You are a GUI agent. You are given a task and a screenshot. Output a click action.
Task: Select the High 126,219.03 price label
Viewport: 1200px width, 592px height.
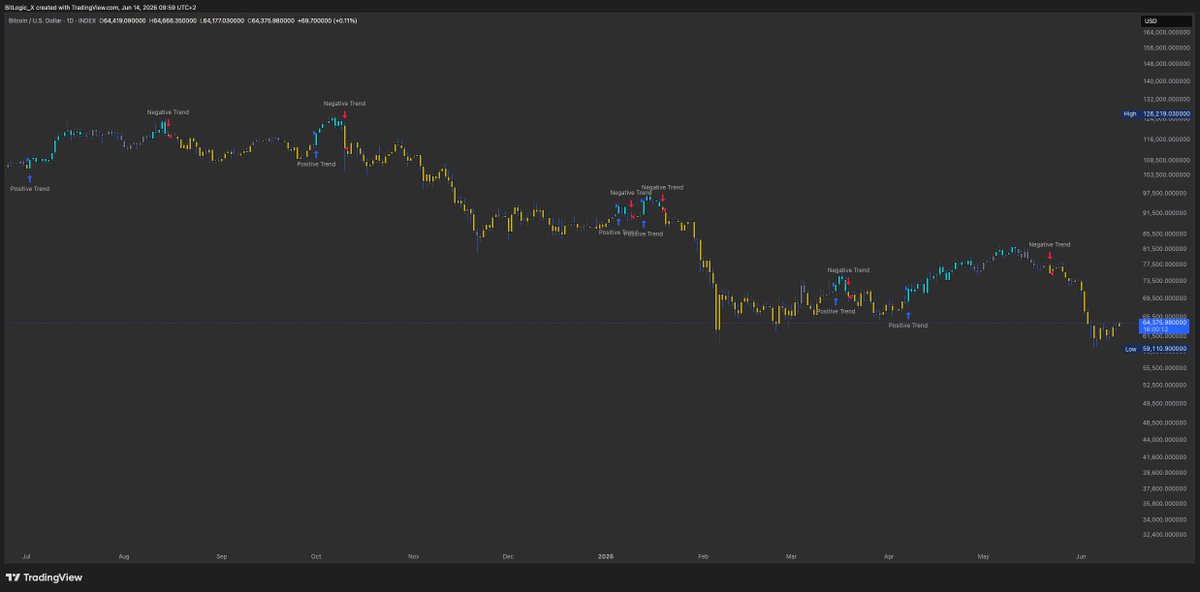pos(1154,114)
